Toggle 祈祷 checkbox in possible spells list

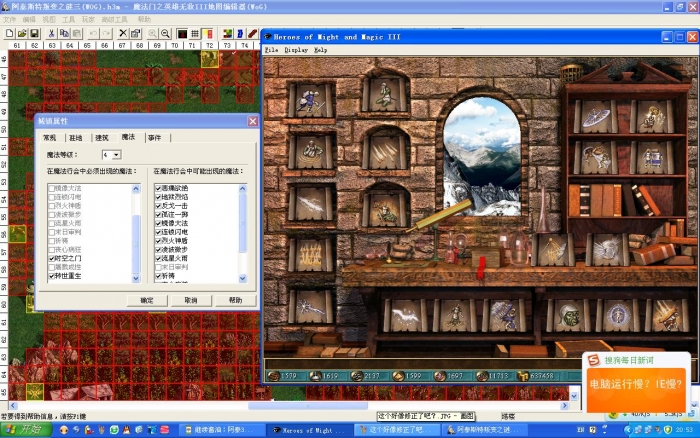click(x=158, y=276)
